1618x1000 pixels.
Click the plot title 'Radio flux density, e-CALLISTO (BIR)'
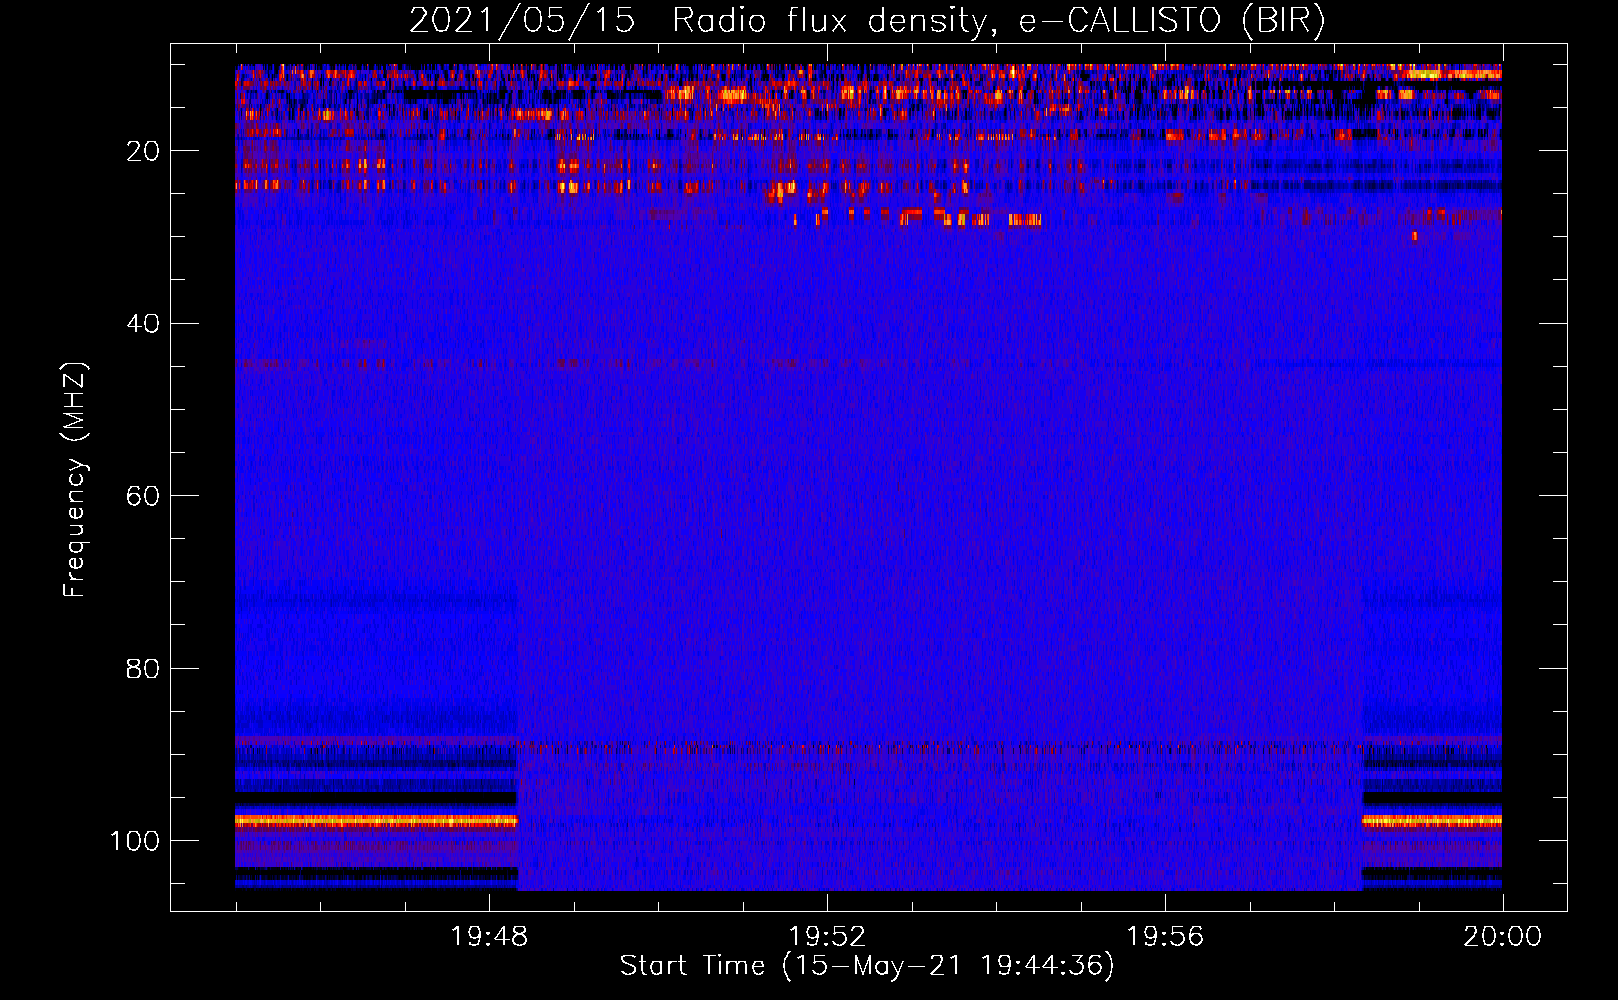pos(998,21)
